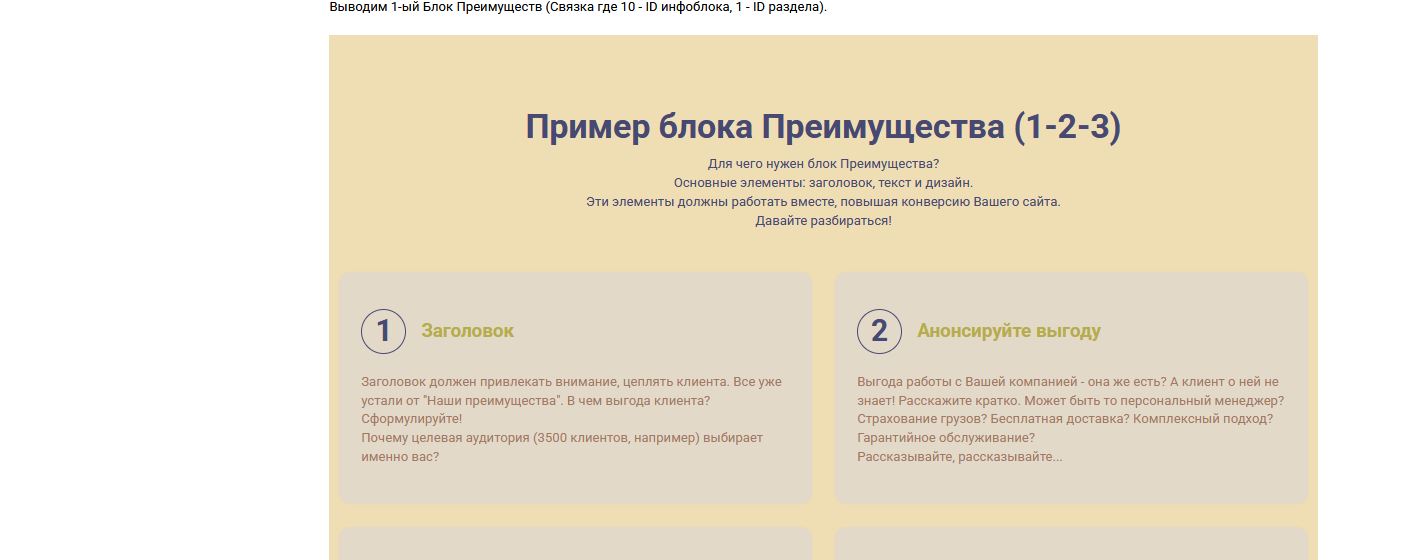Click the circled number 2 icon
Image resolution: width=1401 pixels, height=560 pixels.
pyautogui.click(x=879, y=331)
